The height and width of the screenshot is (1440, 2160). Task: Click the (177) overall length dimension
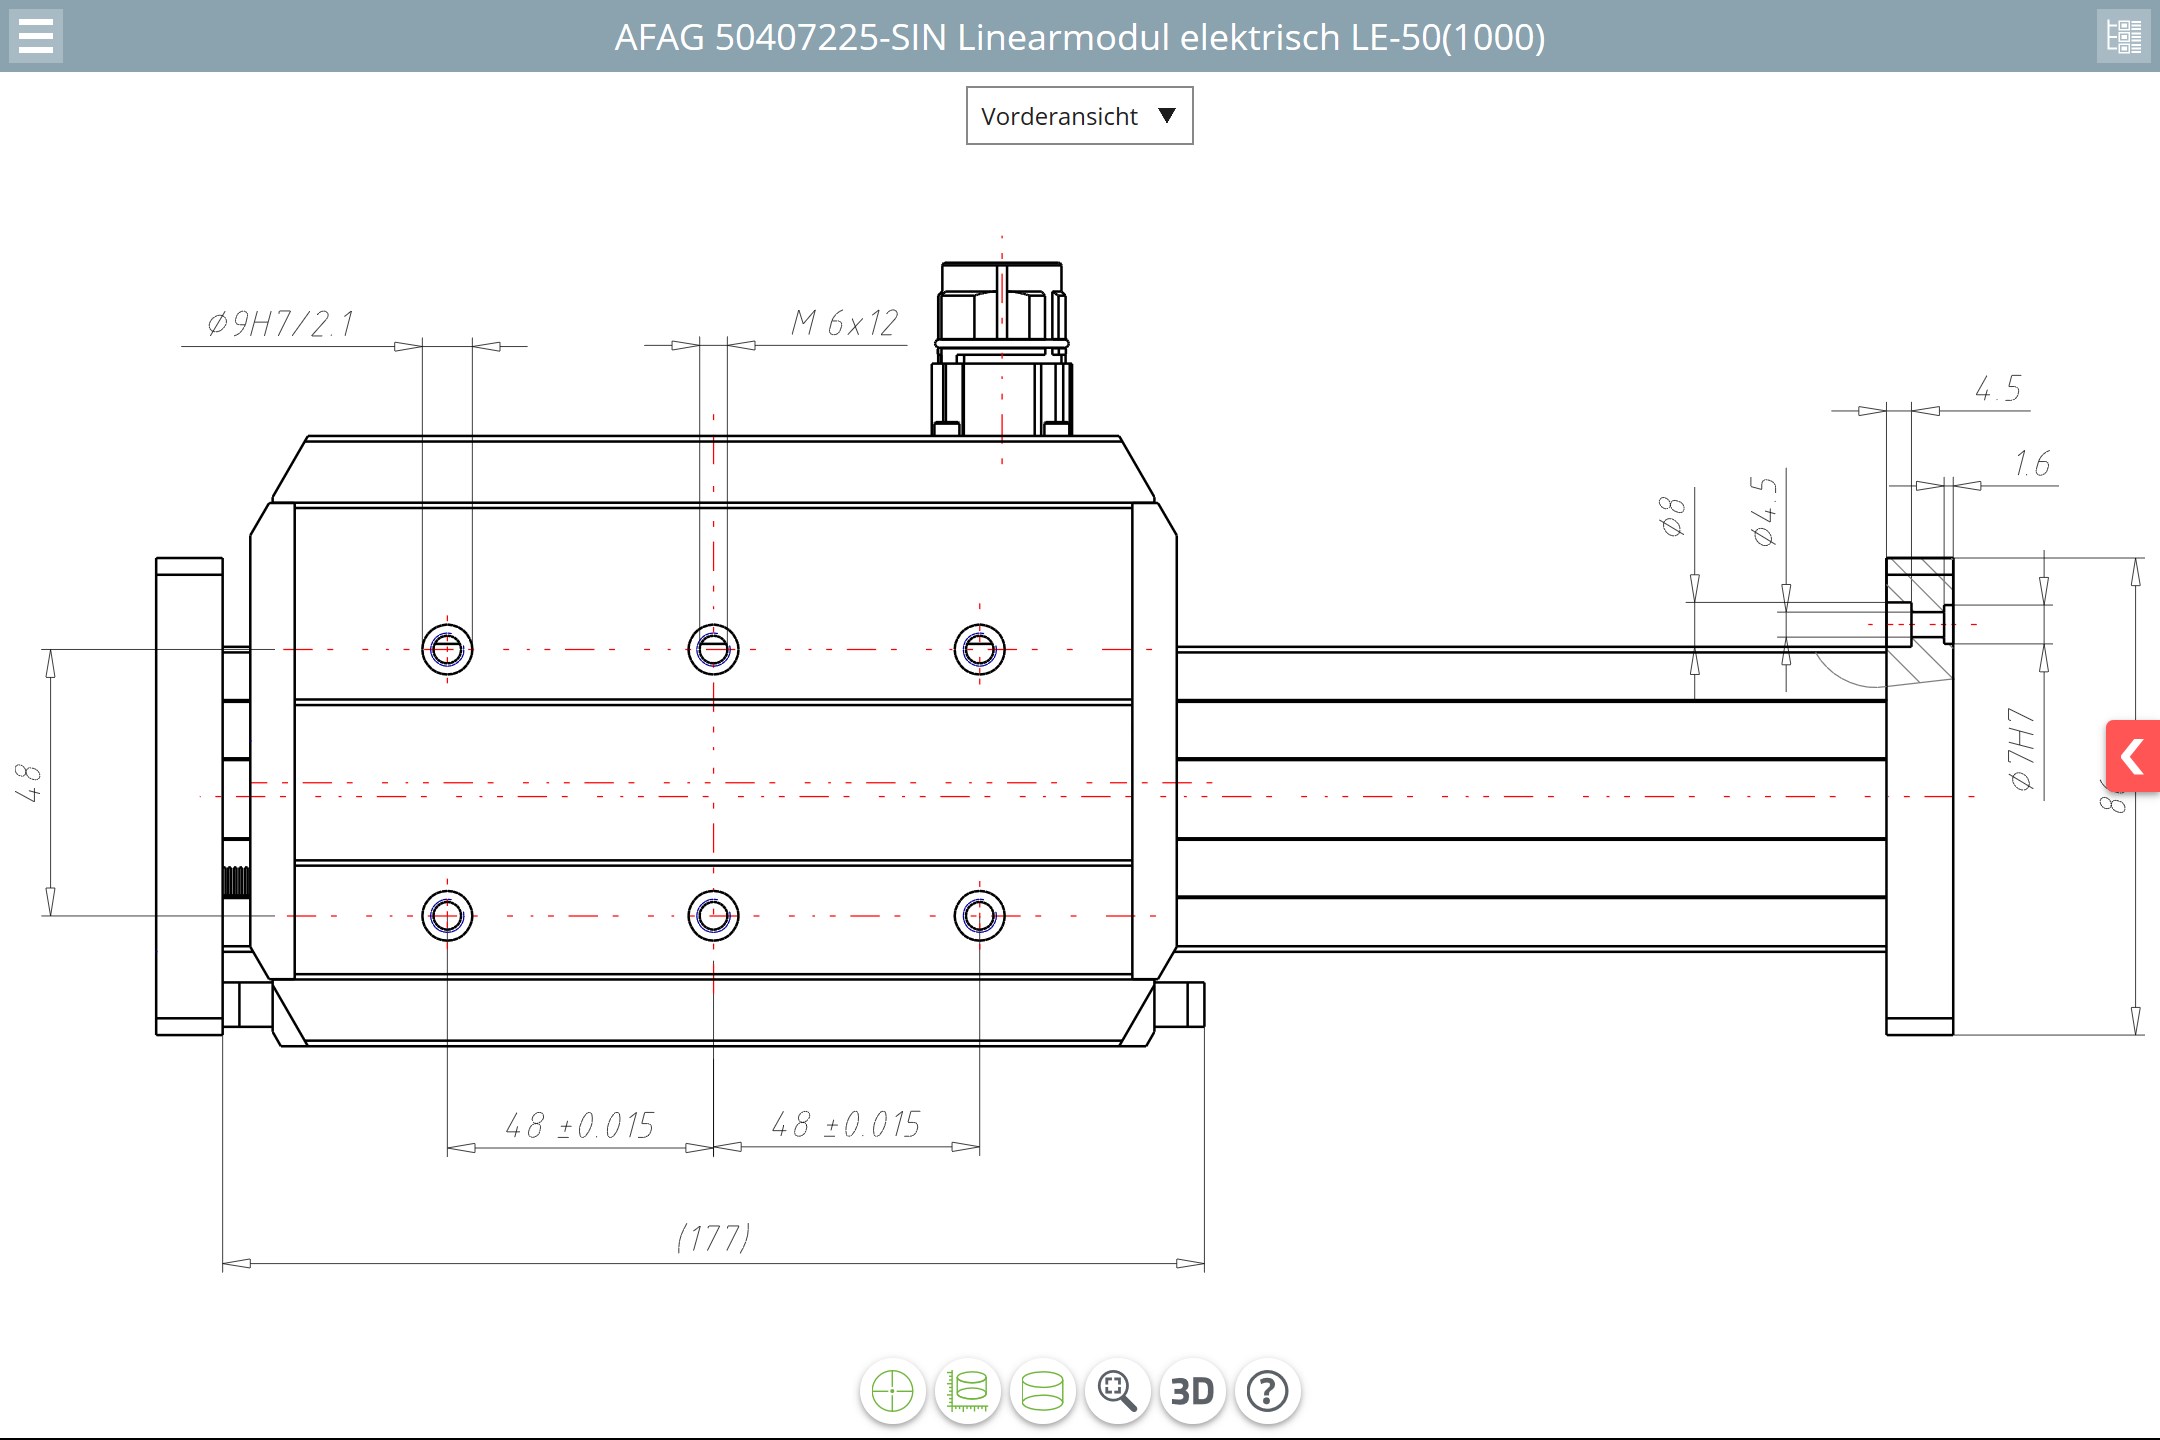click(713, 1238)
